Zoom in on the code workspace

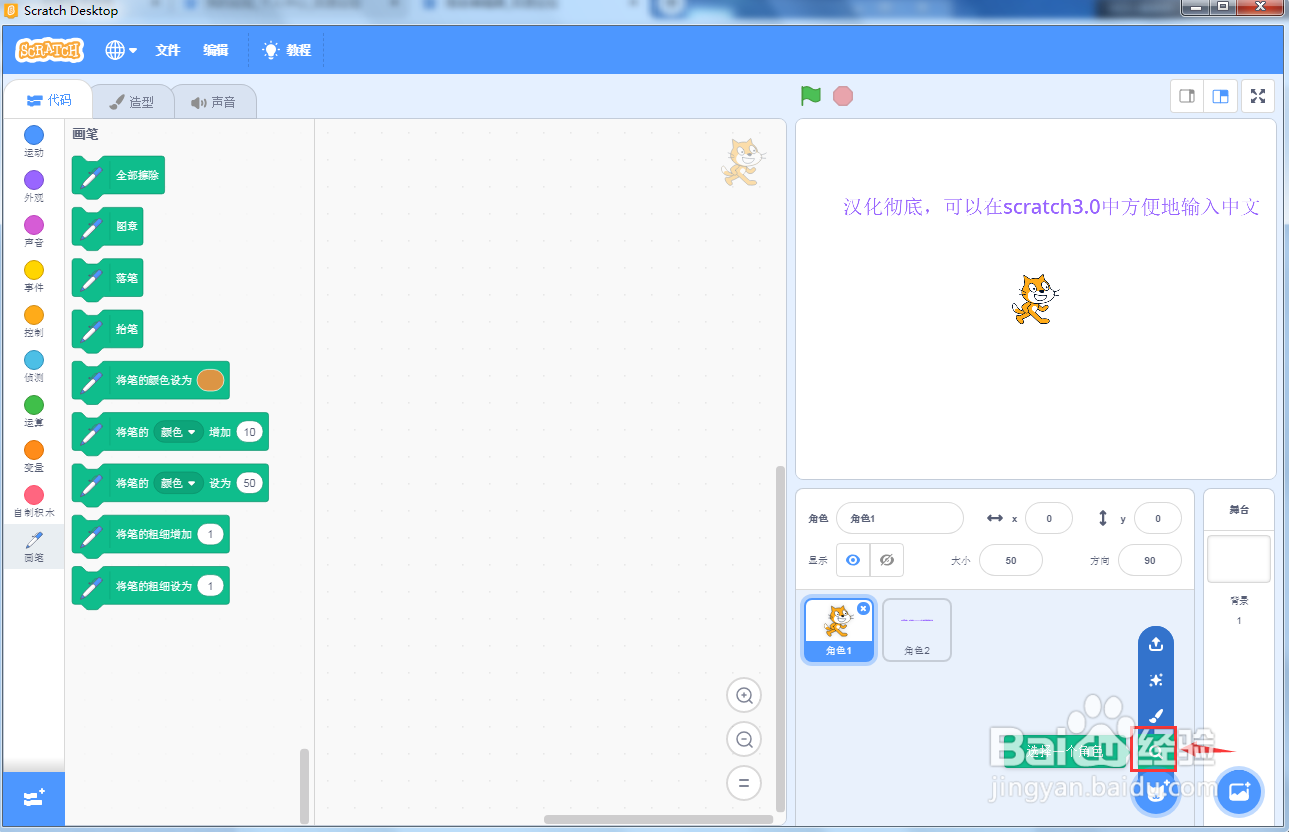(744, 695)
